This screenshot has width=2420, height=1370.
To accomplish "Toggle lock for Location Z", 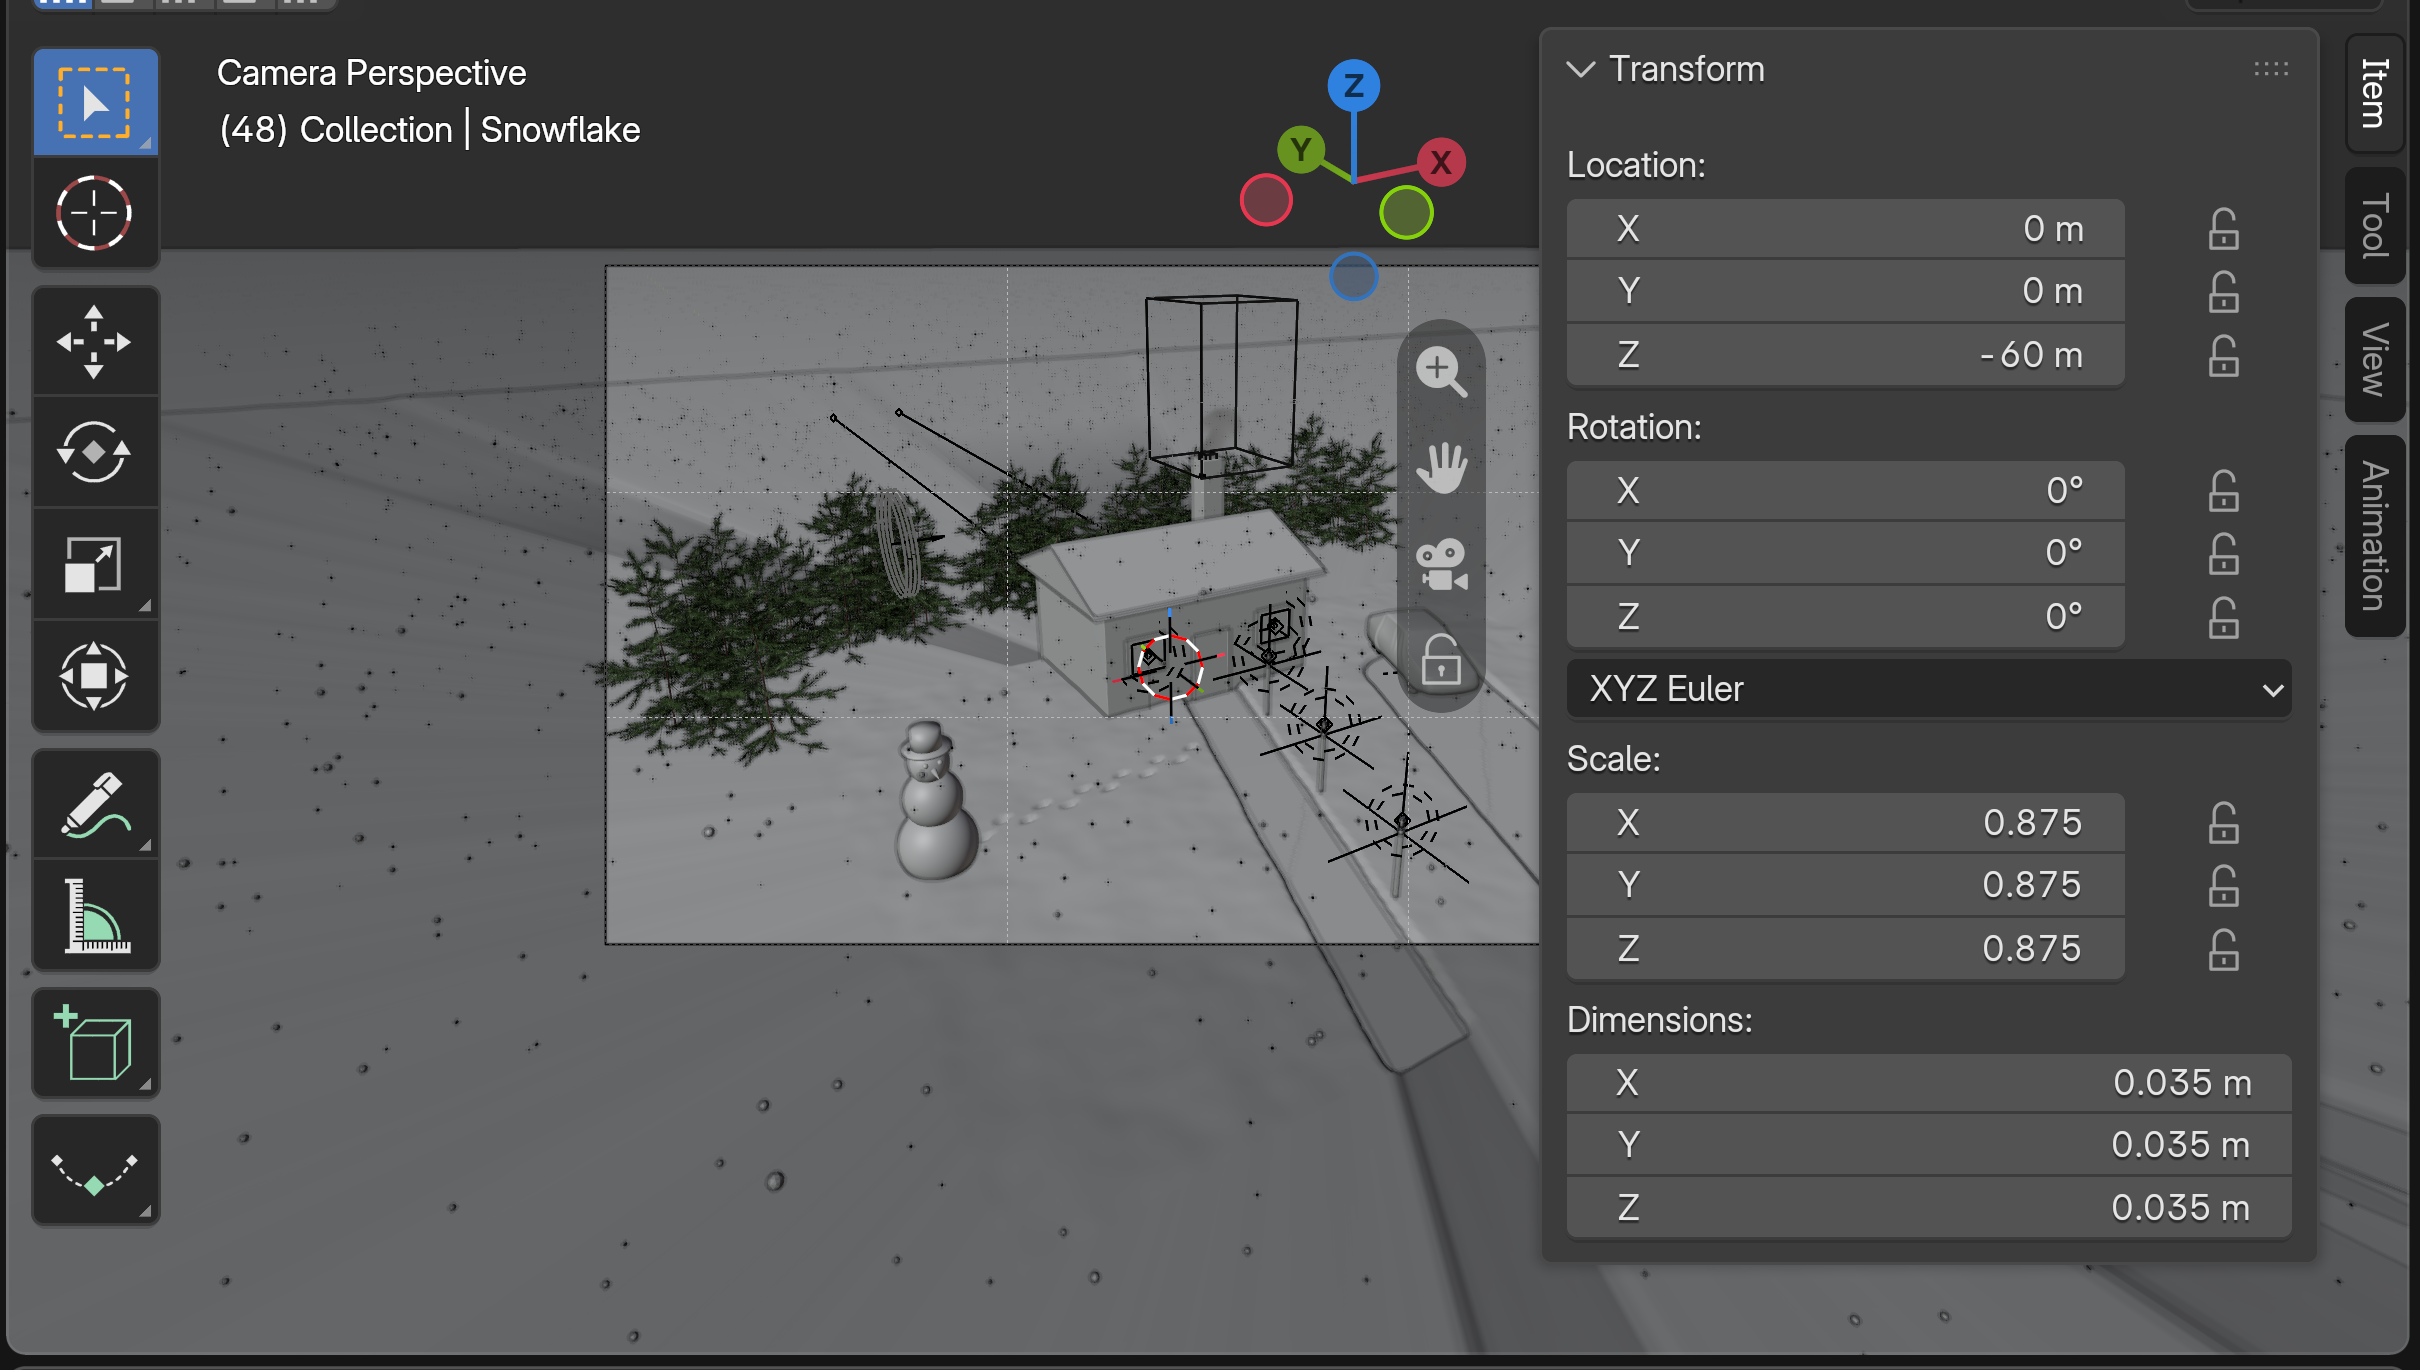I will (2223, 355).
